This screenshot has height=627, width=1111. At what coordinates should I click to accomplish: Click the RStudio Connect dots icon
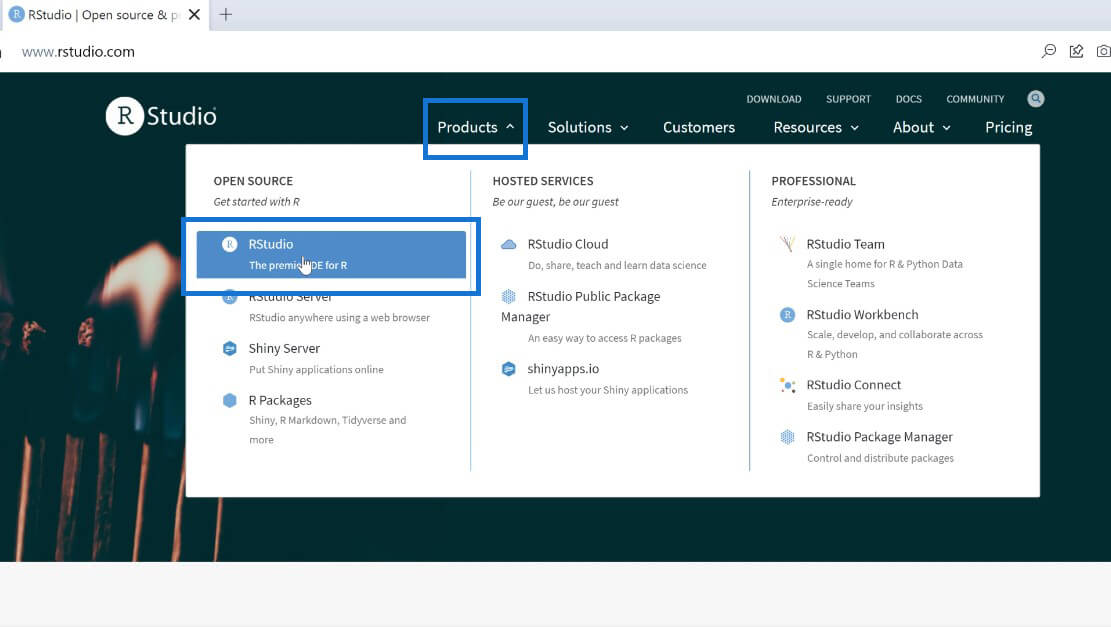pos(787,385)
